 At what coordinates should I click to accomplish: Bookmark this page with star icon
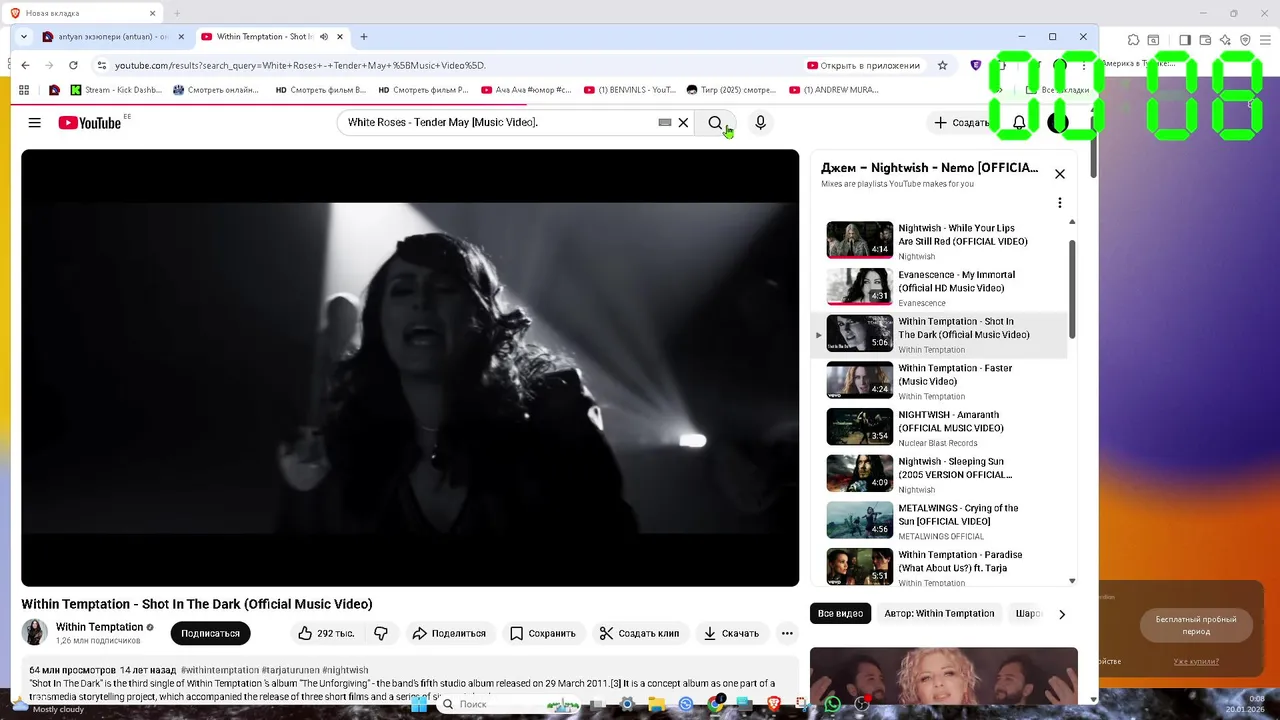(942, 65)
